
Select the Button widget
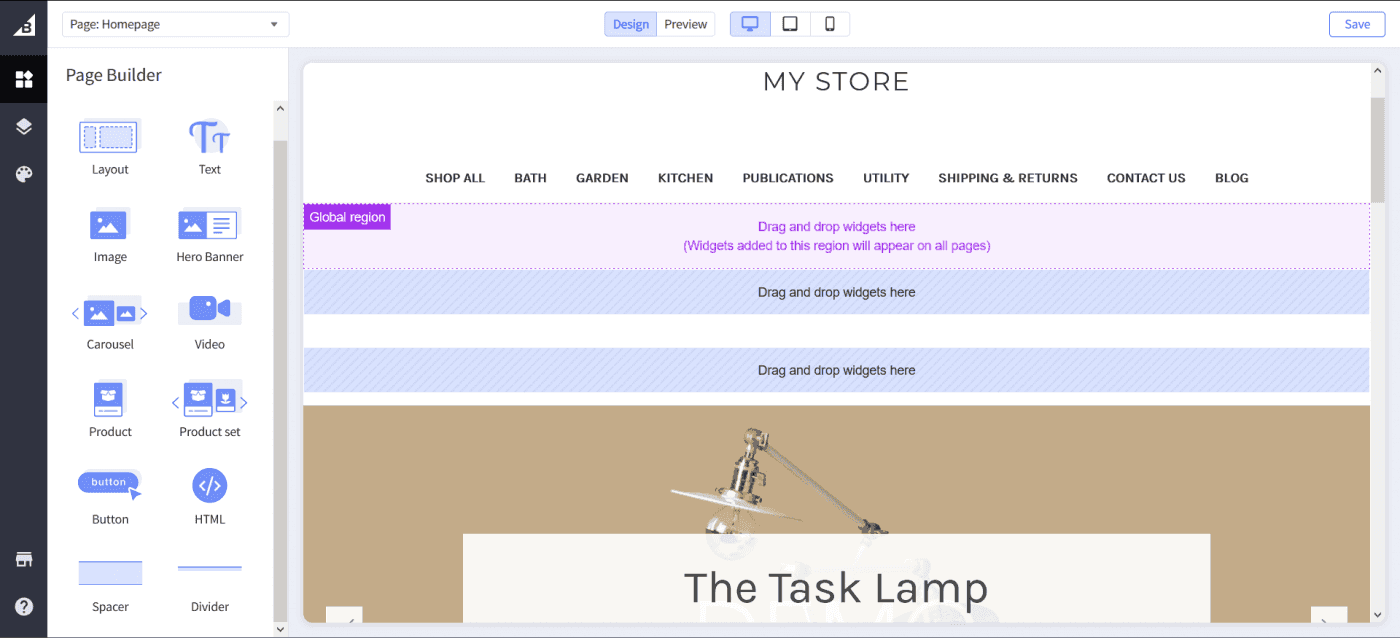[x=110, y=496]
